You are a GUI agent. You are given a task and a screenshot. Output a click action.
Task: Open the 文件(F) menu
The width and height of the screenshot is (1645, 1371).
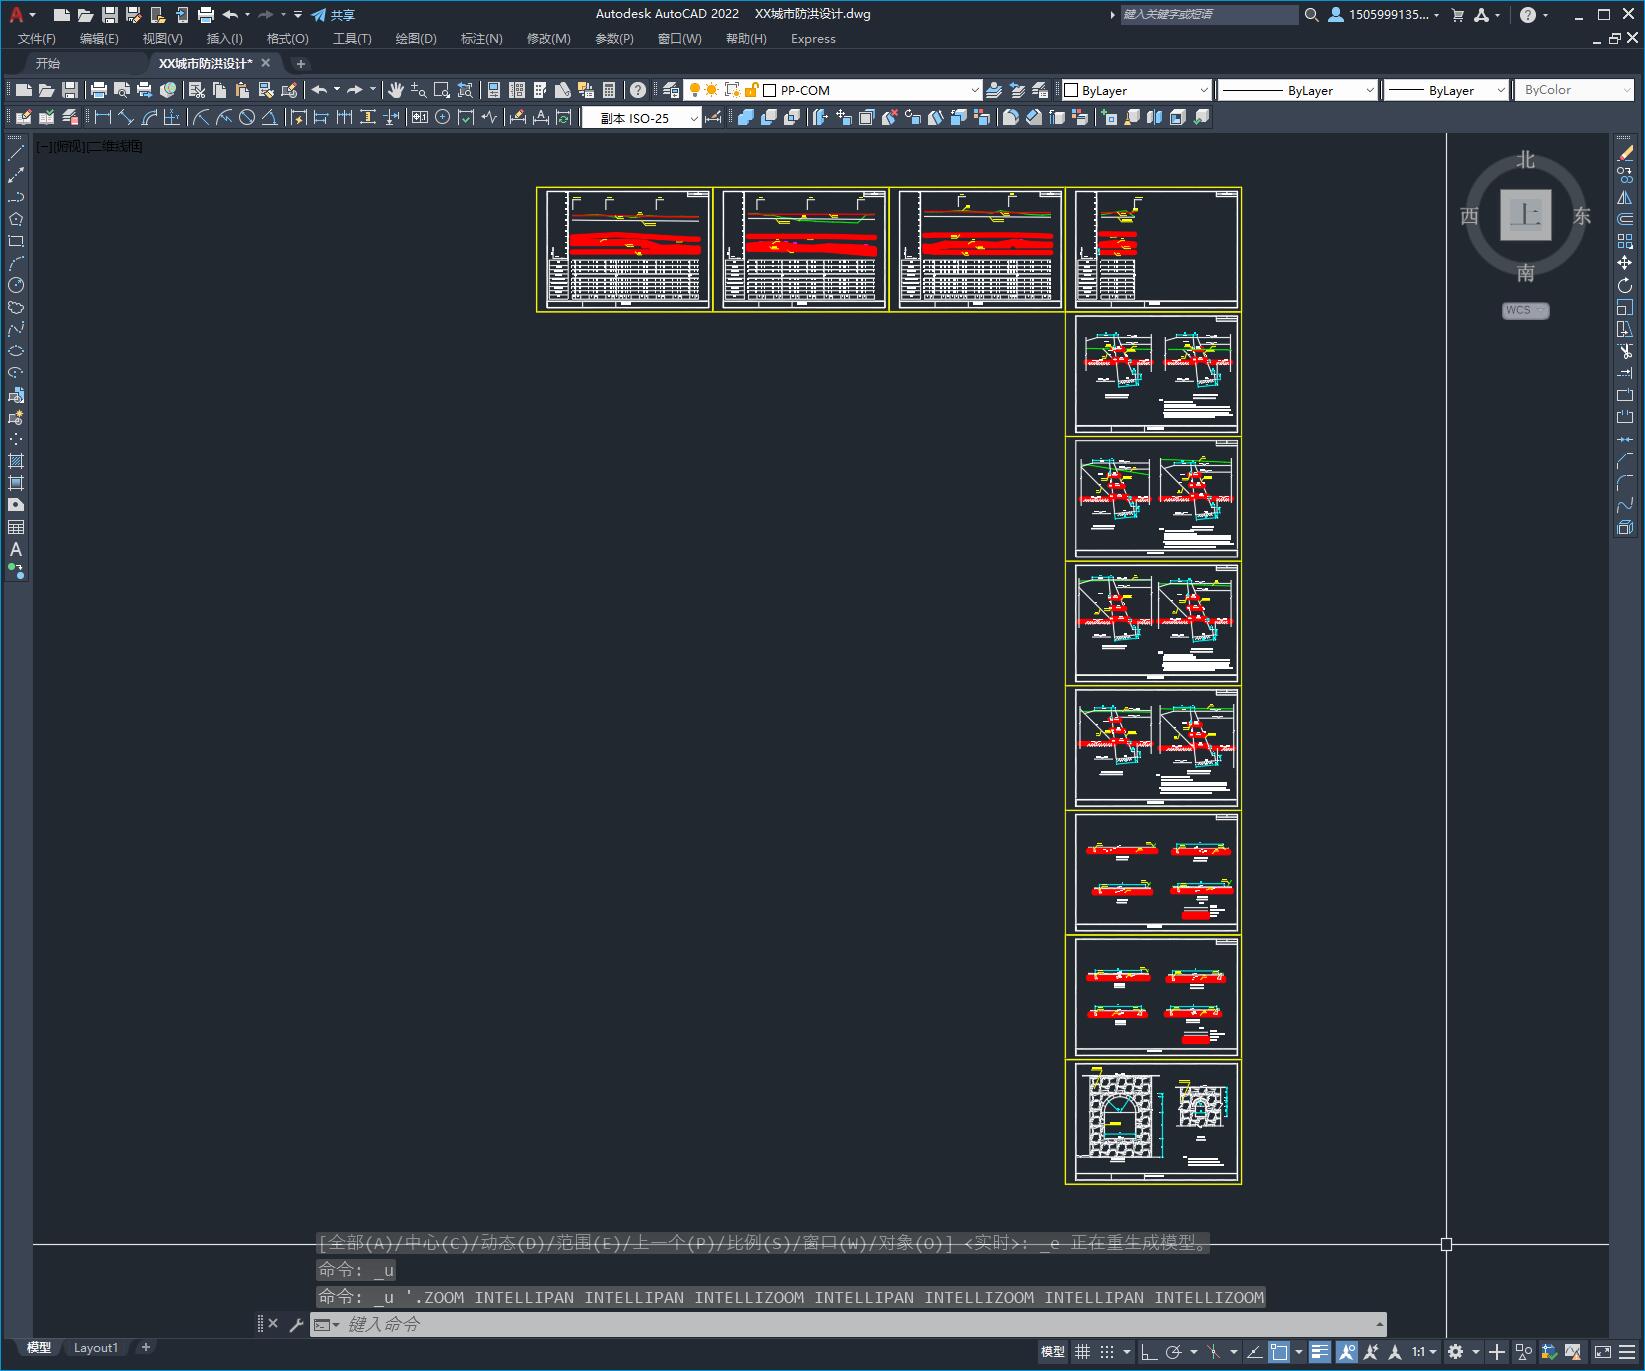[x=37, y=38]
